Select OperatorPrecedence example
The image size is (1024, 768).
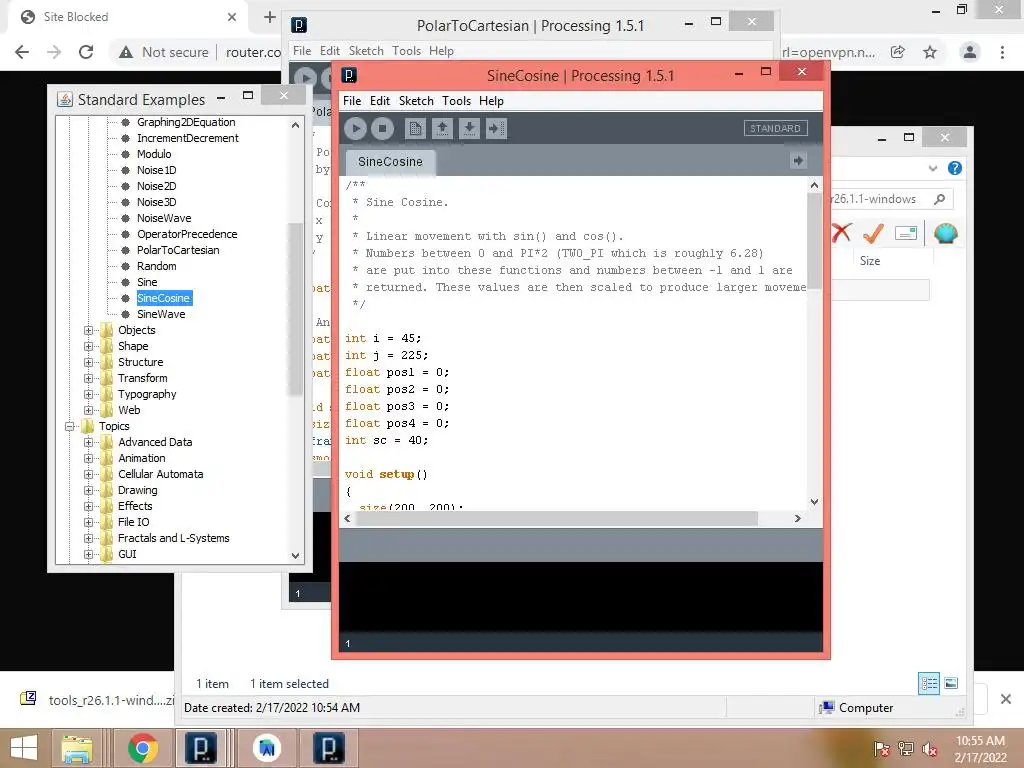pyautogui.click(x=187, y=234)
